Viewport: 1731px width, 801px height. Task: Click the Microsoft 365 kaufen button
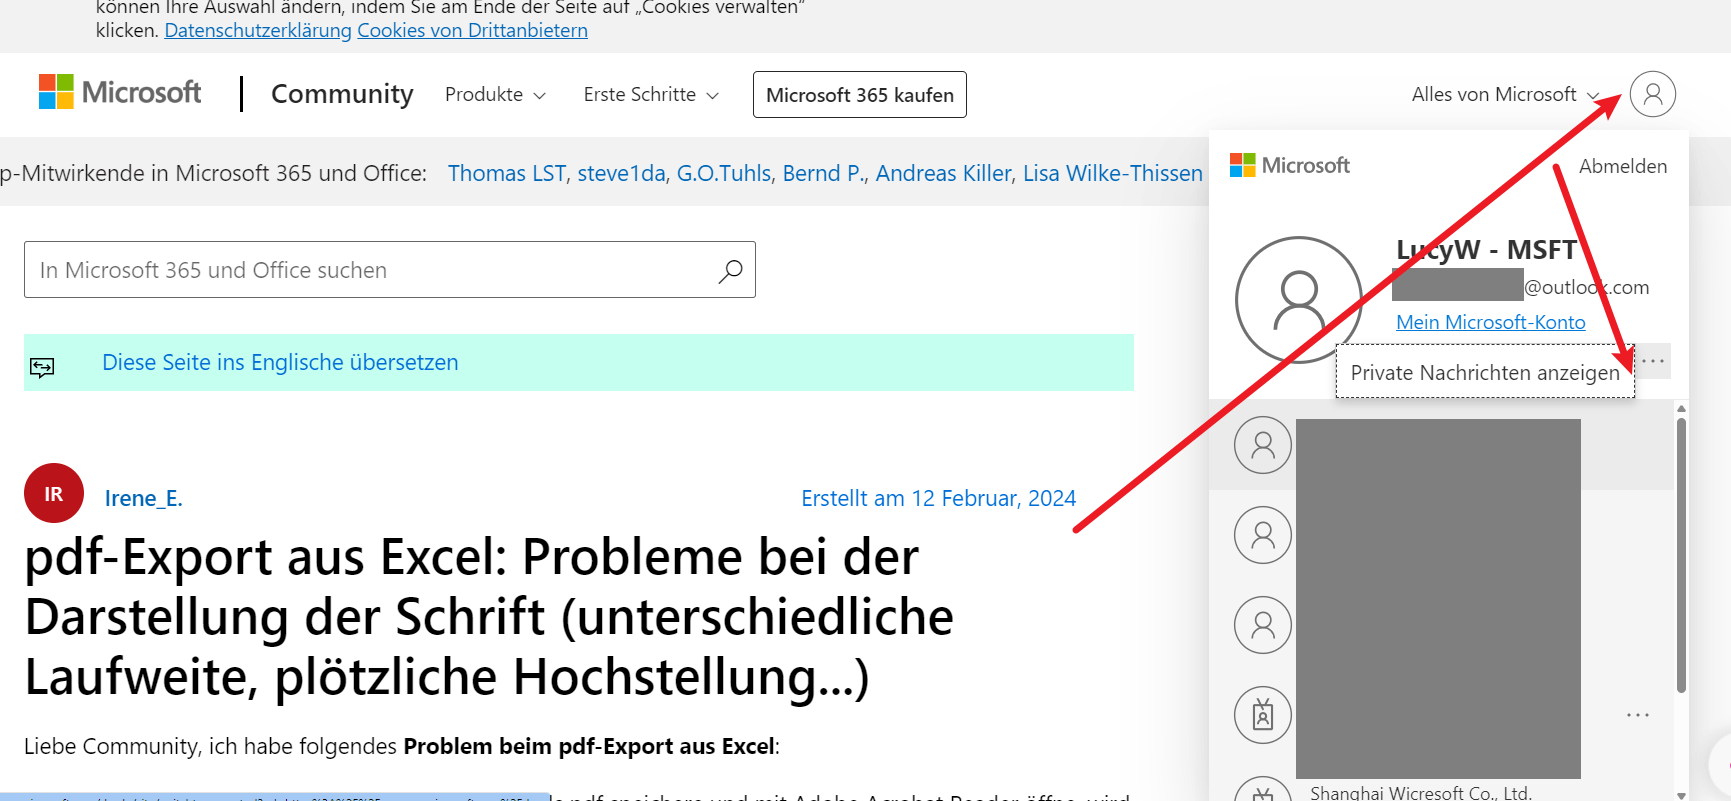click(860, 94)
